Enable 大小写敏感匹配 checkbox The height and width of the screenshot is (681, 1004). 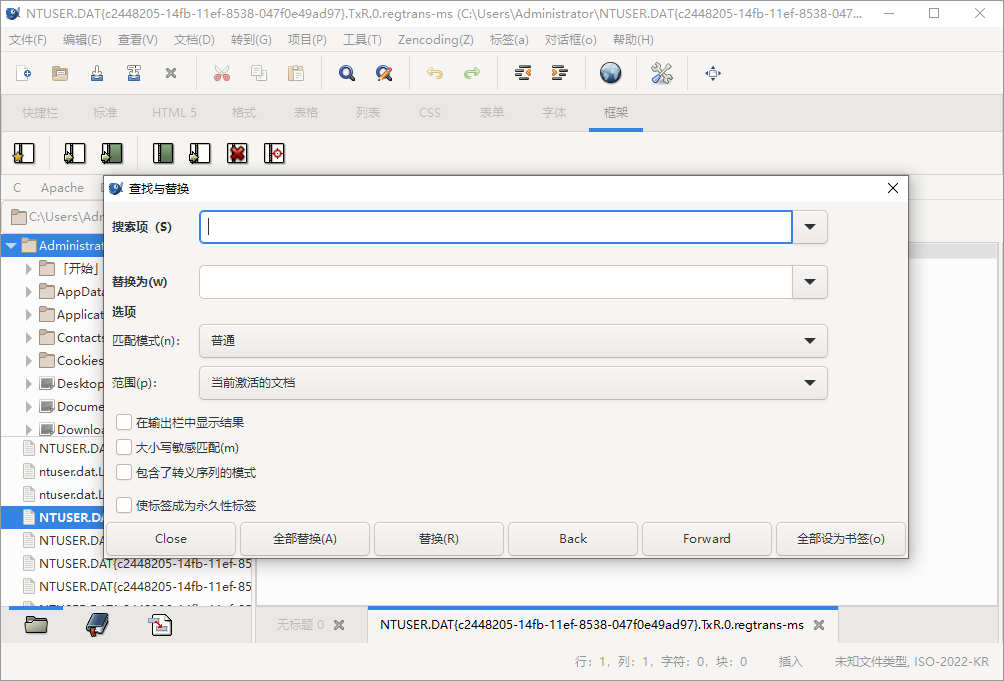click(124, 447)
